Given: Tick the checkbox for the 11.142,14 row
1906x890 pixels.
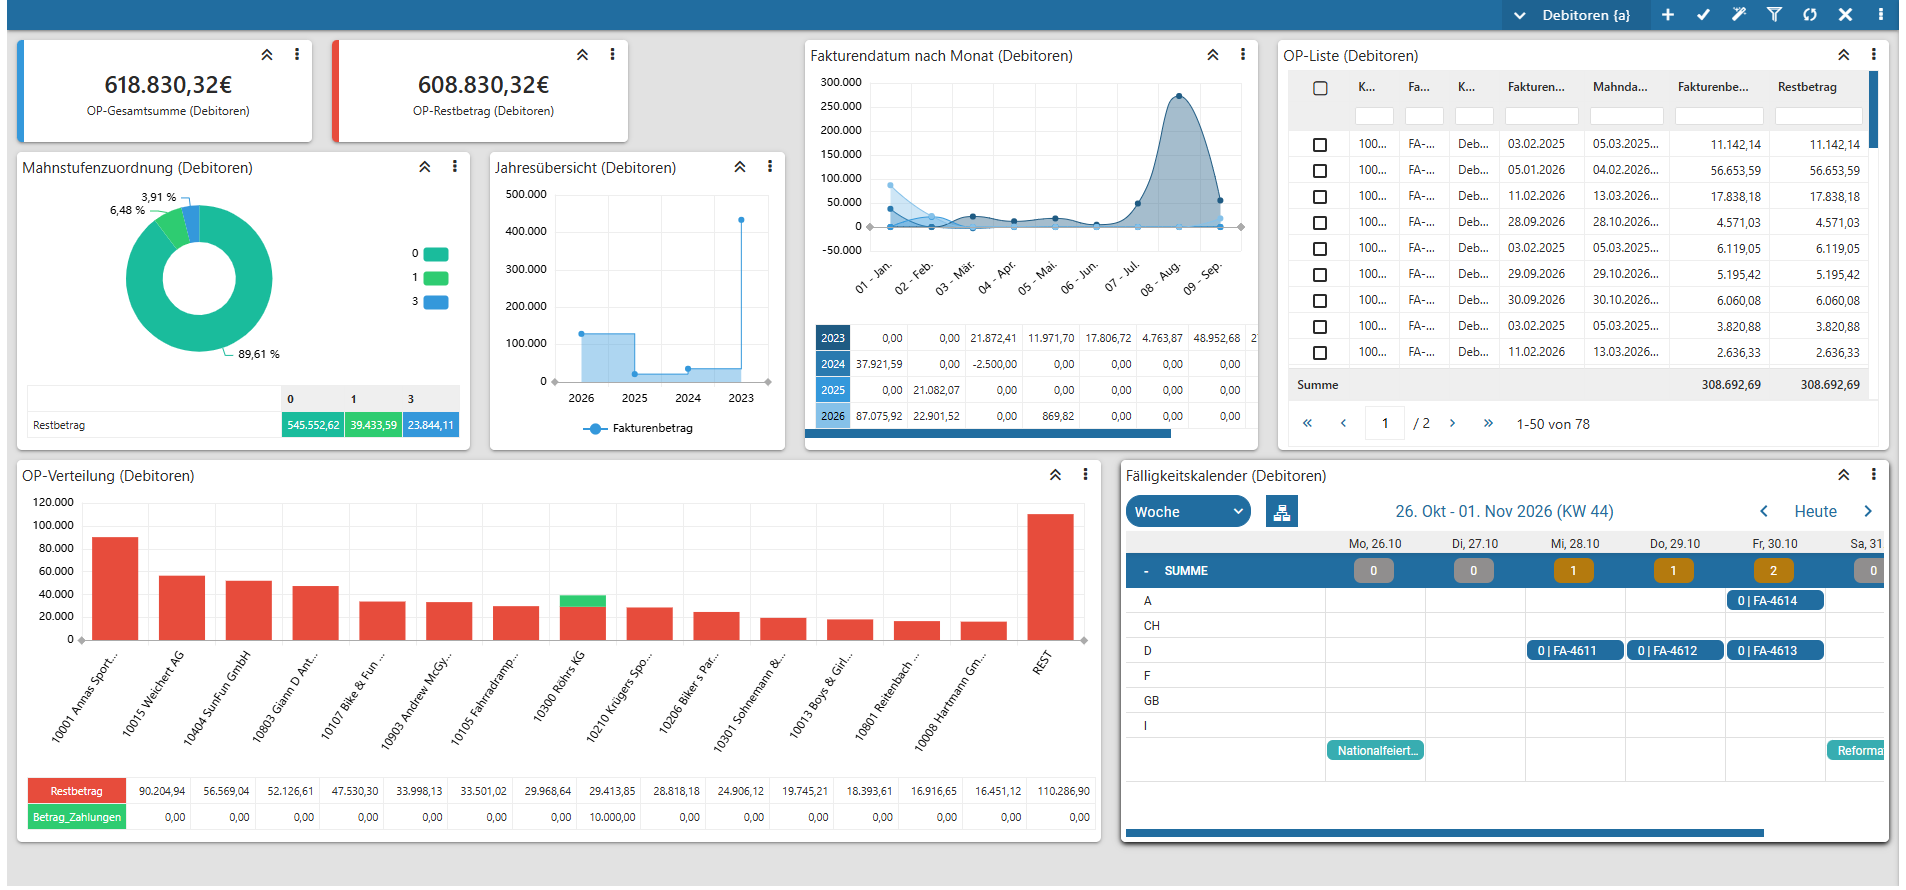Looking at the screenshot, I should [1320, 145].
